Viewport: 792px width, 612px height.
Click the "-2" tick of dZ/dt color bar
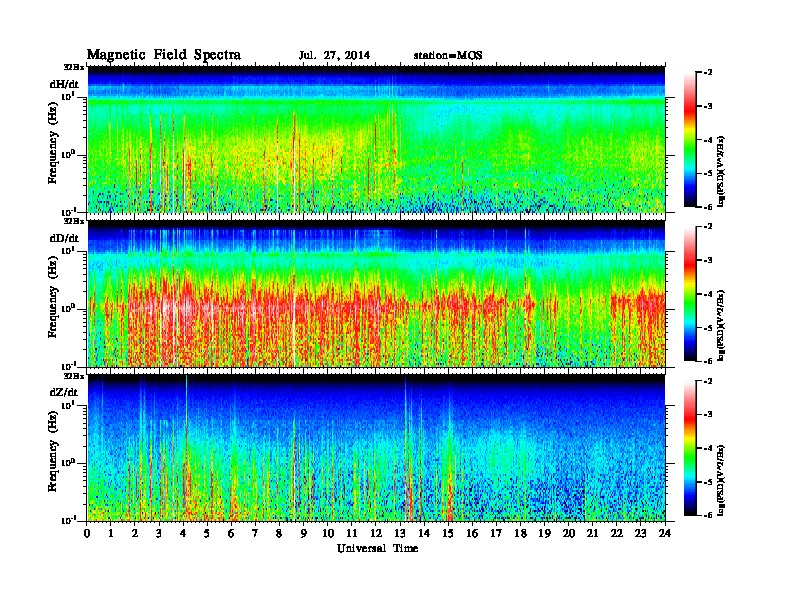point(708,381)
